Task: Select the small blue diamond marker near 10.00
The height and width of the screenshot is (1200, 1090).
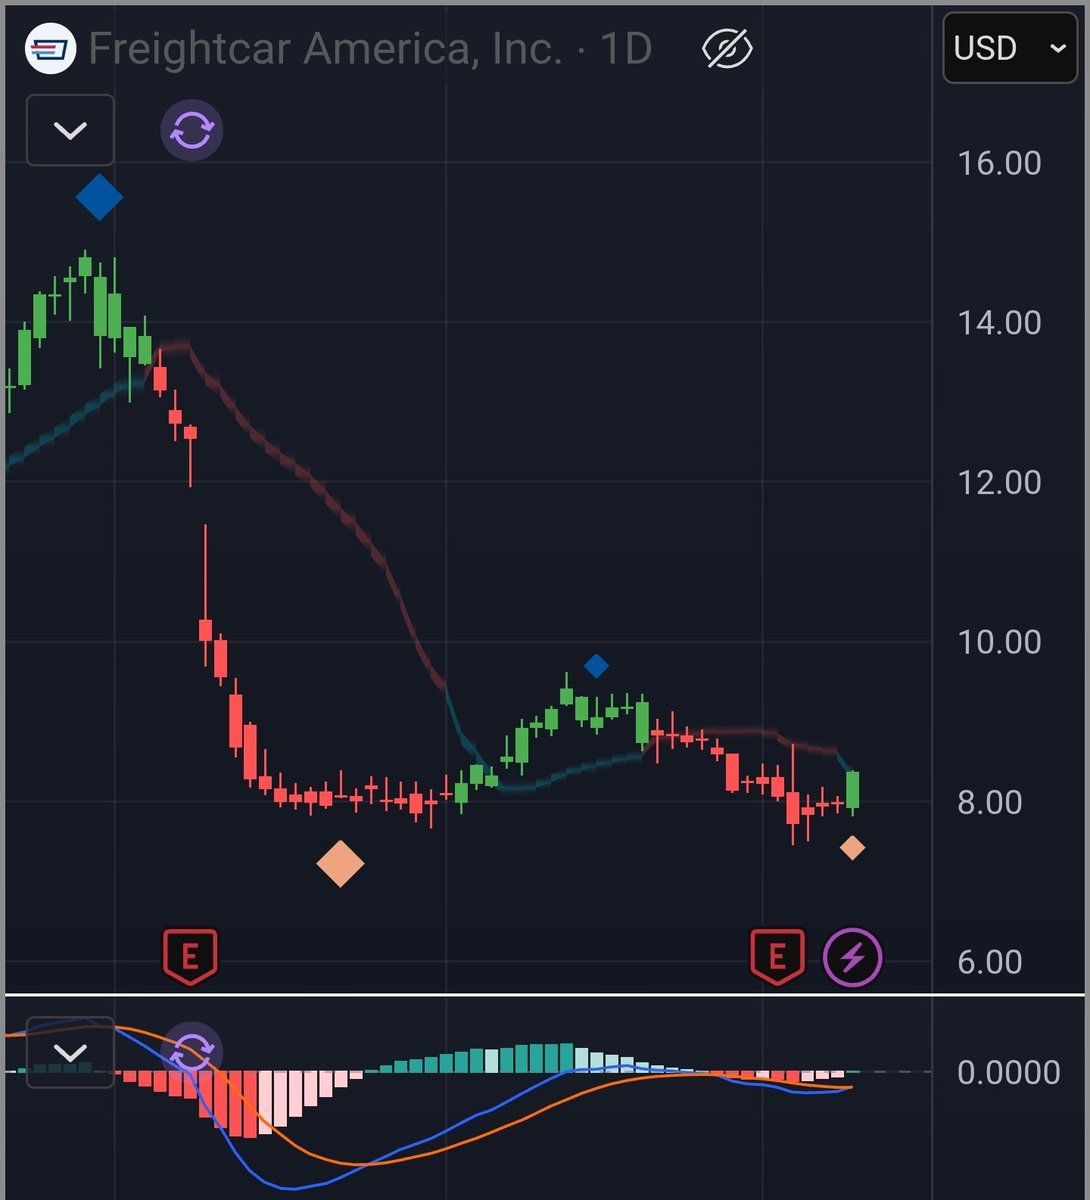Action: 596,666
